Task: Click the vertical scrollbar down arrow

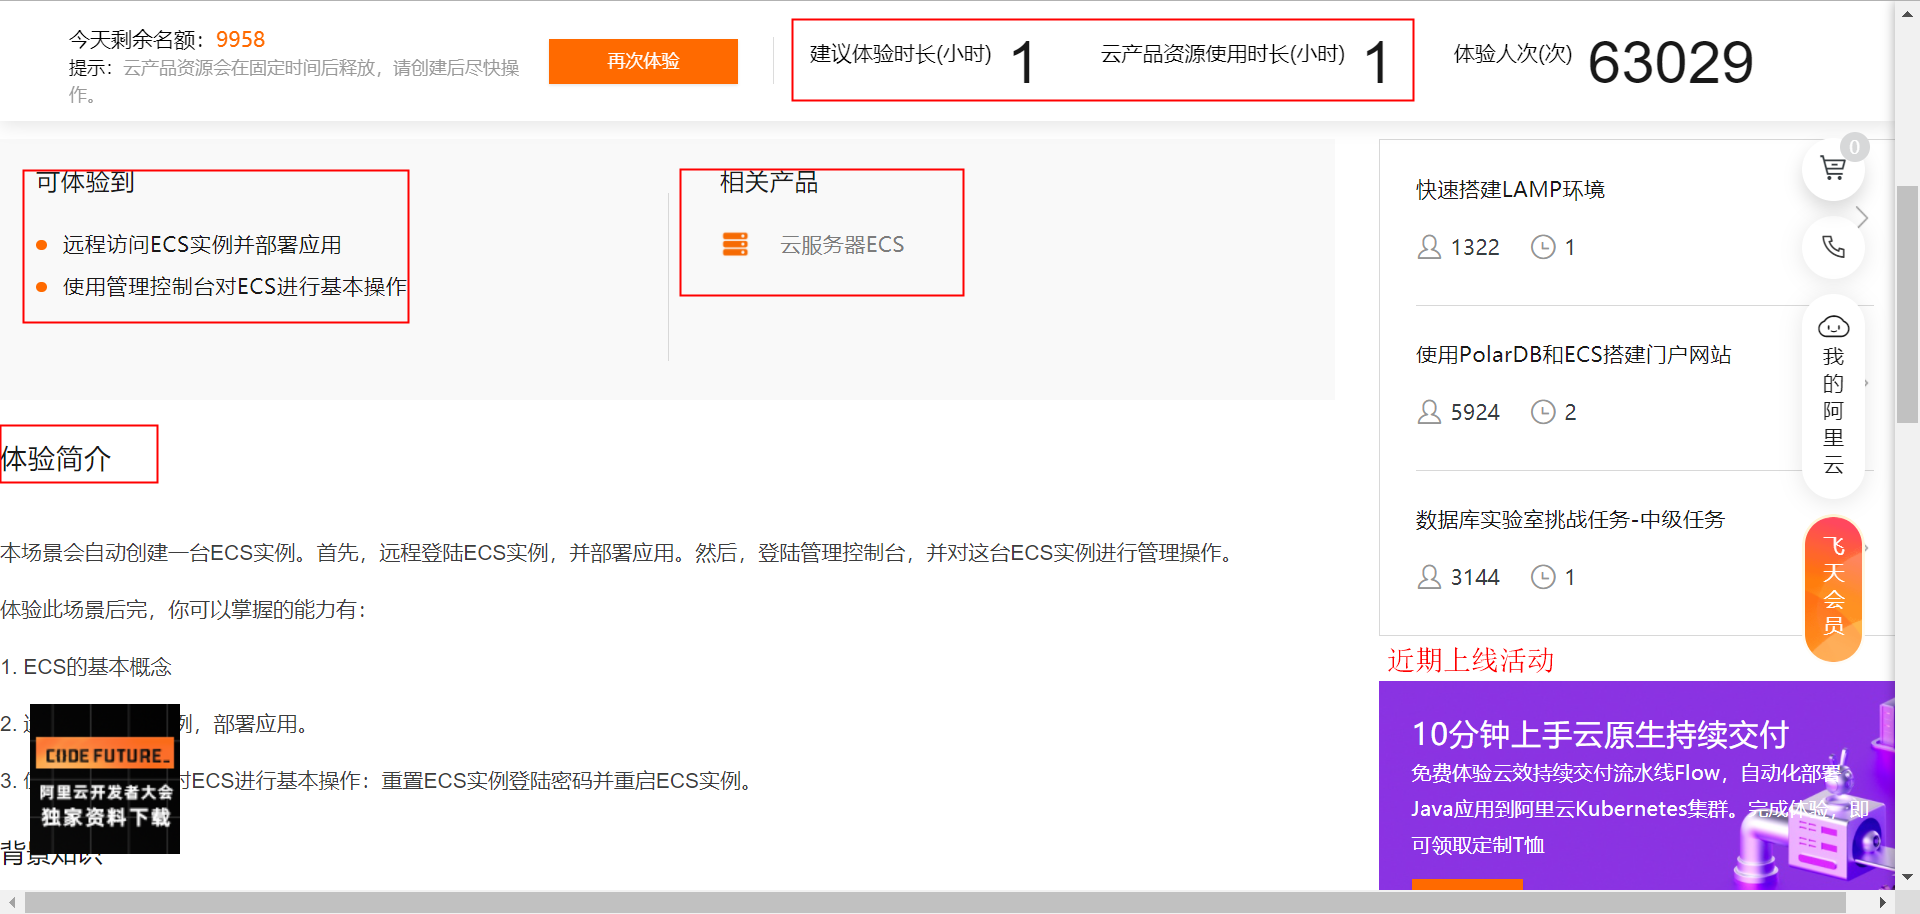Action: (1907, 877)
